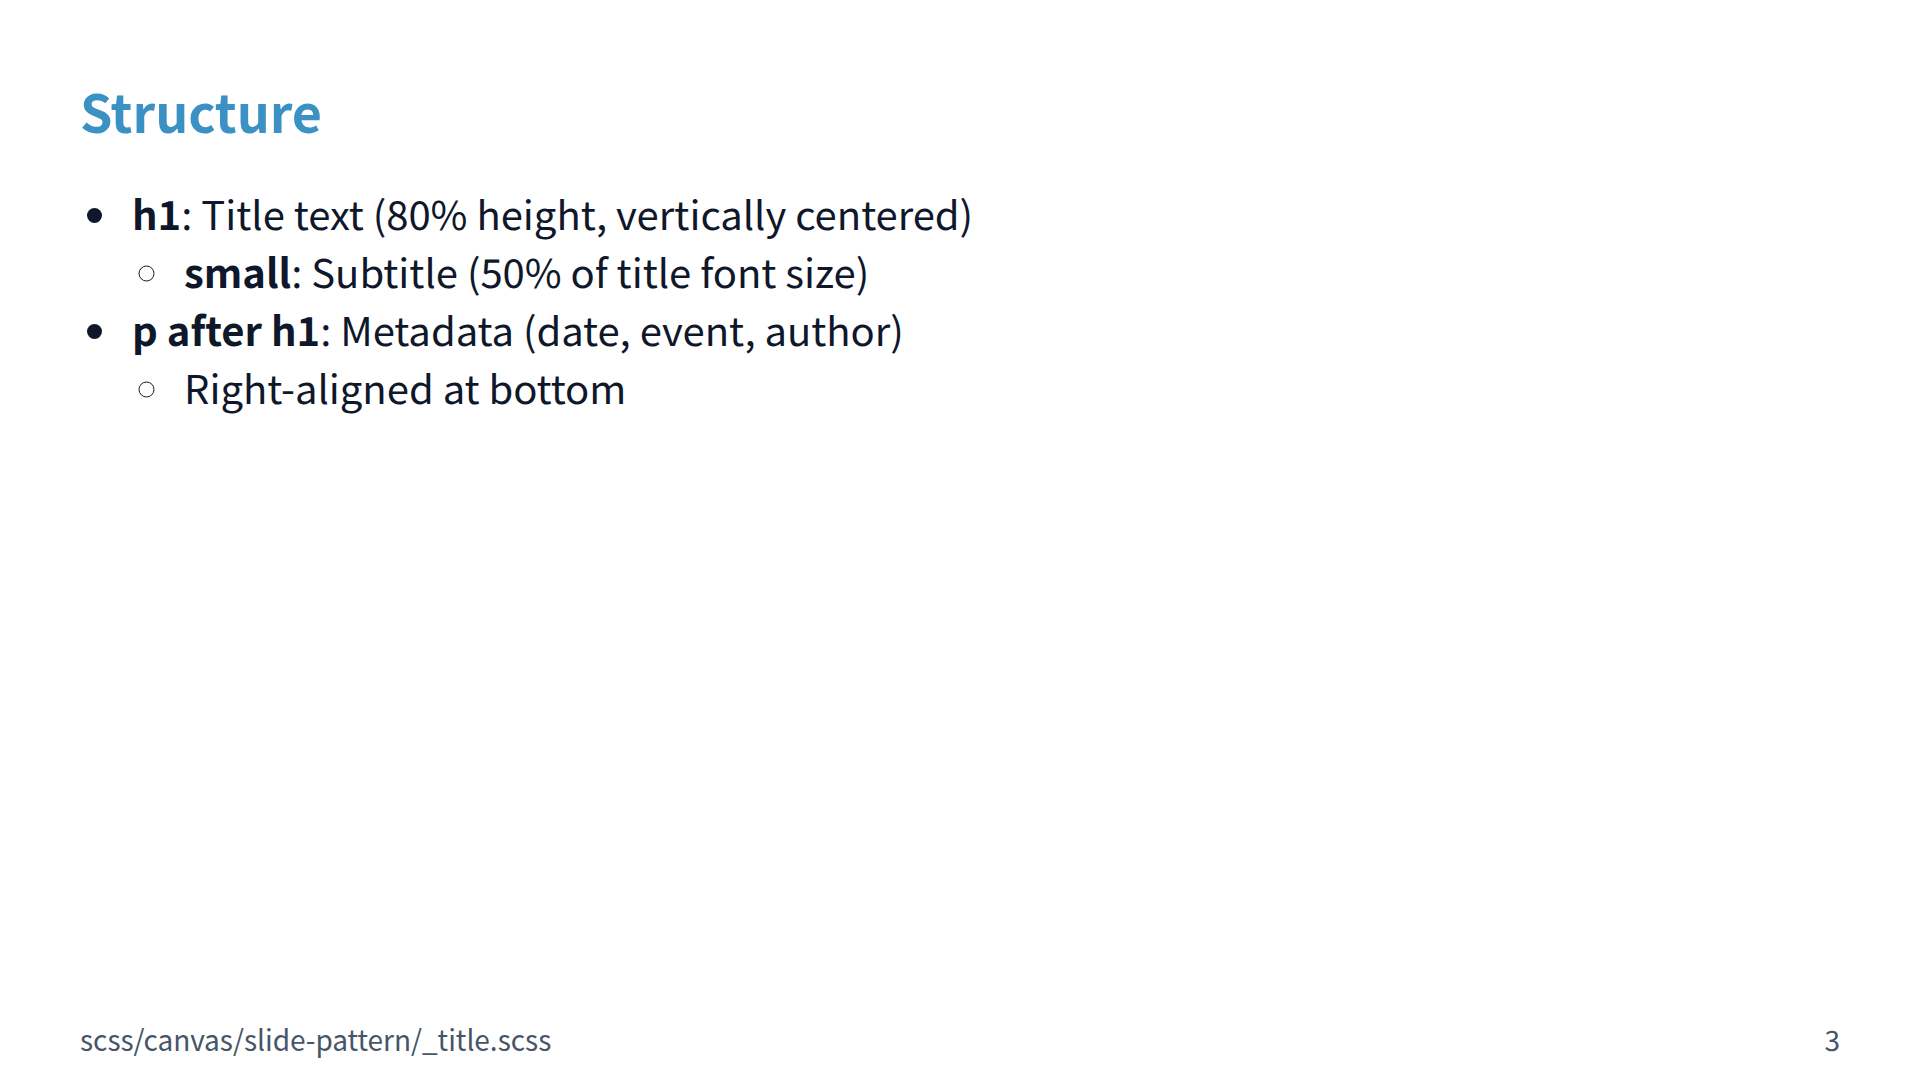Click the bold "h1" label in first bullet
The width and height of the screenshot is (1920, 1080).
(156, 216)
